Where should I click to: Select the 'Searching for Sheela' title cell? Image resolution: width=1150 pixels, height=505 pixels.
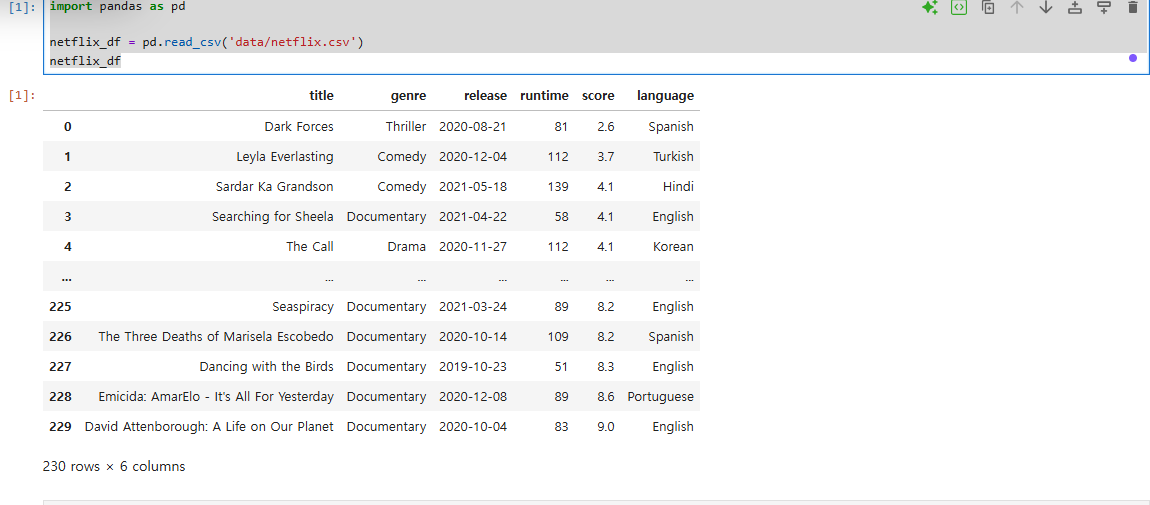pos(273,217)
